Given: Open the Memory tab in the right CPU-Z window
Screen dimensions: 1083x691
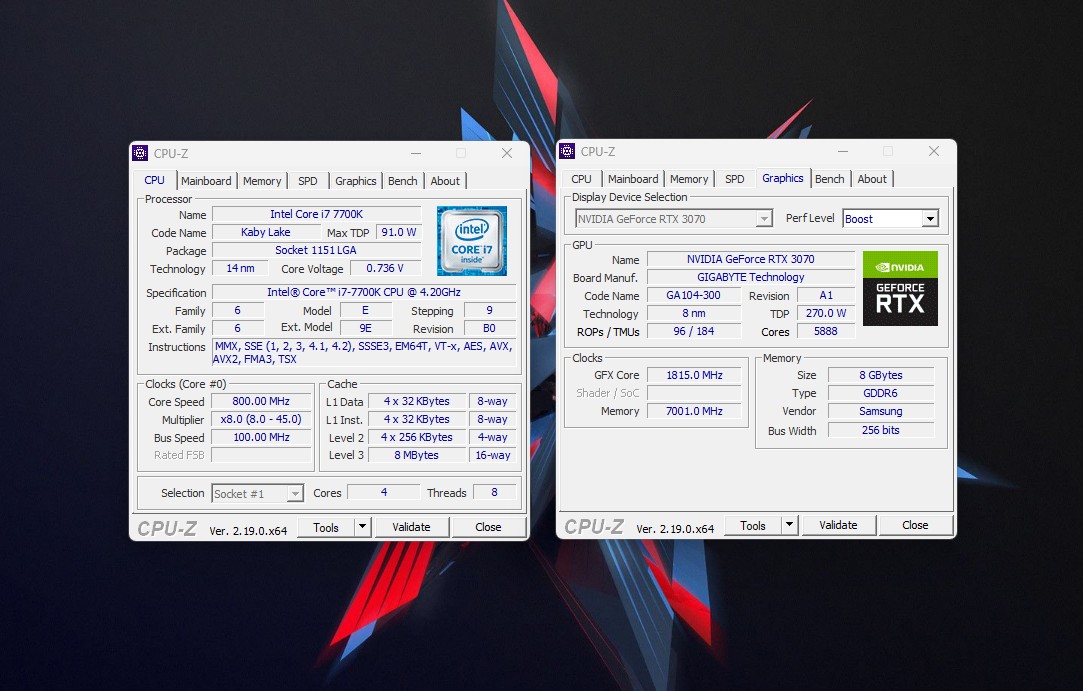Looking at the screenshot, I should tap(689, 179).
